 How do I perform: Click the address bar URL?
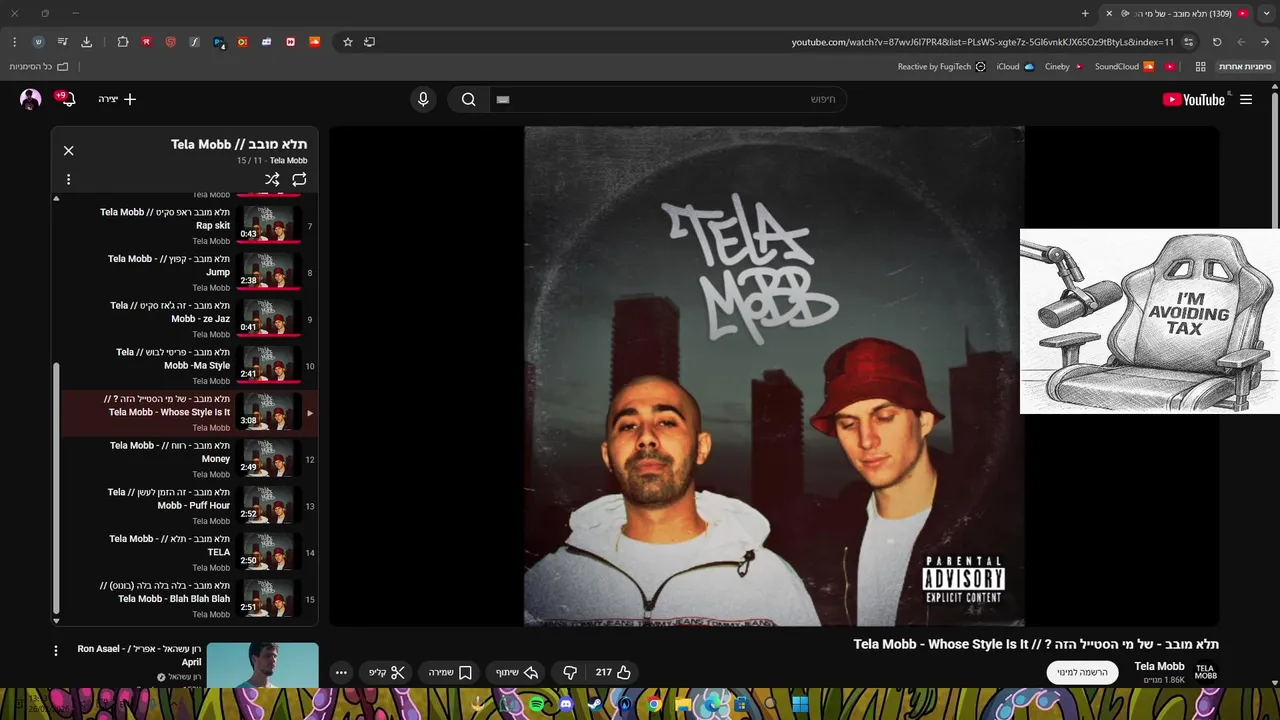[x=982, y=42]
